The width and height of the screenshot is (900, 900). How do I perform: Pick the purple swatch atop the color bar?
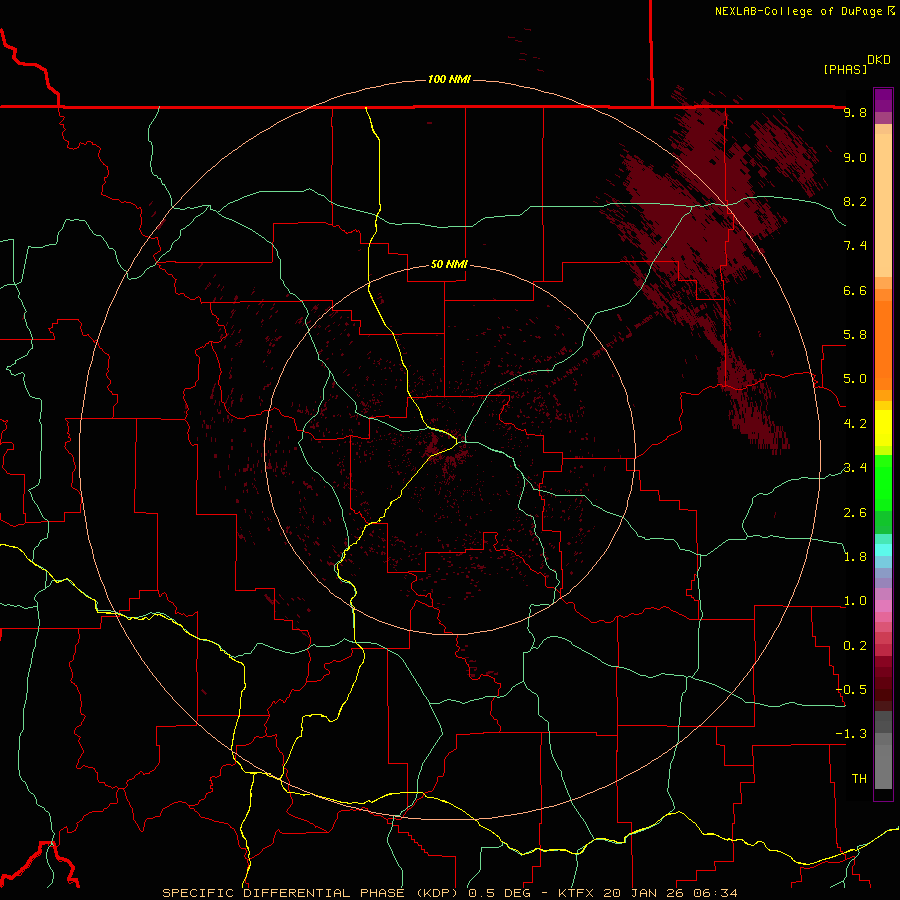coord(883,100)
